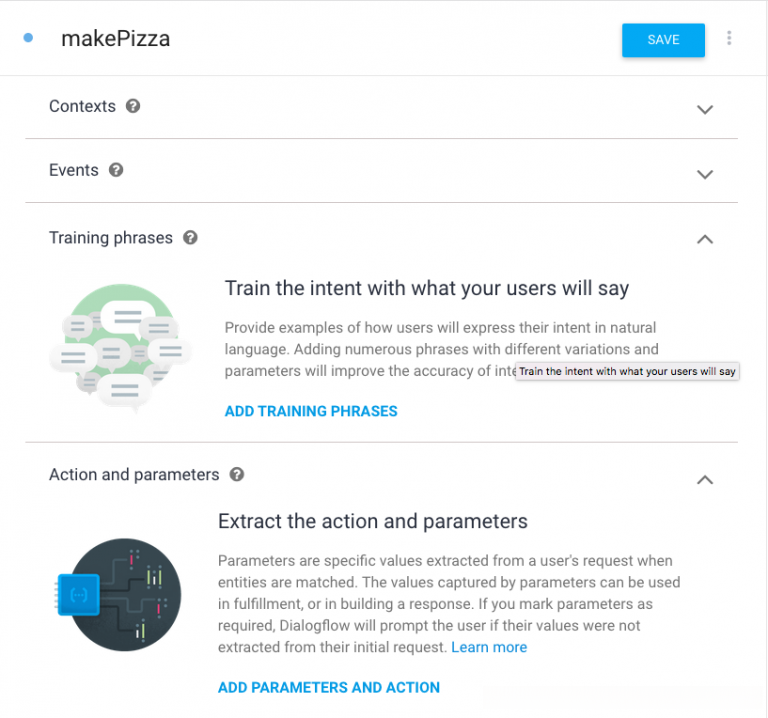Click the Training phrases header label
This screenshot has height=718, width=768.
111,238
